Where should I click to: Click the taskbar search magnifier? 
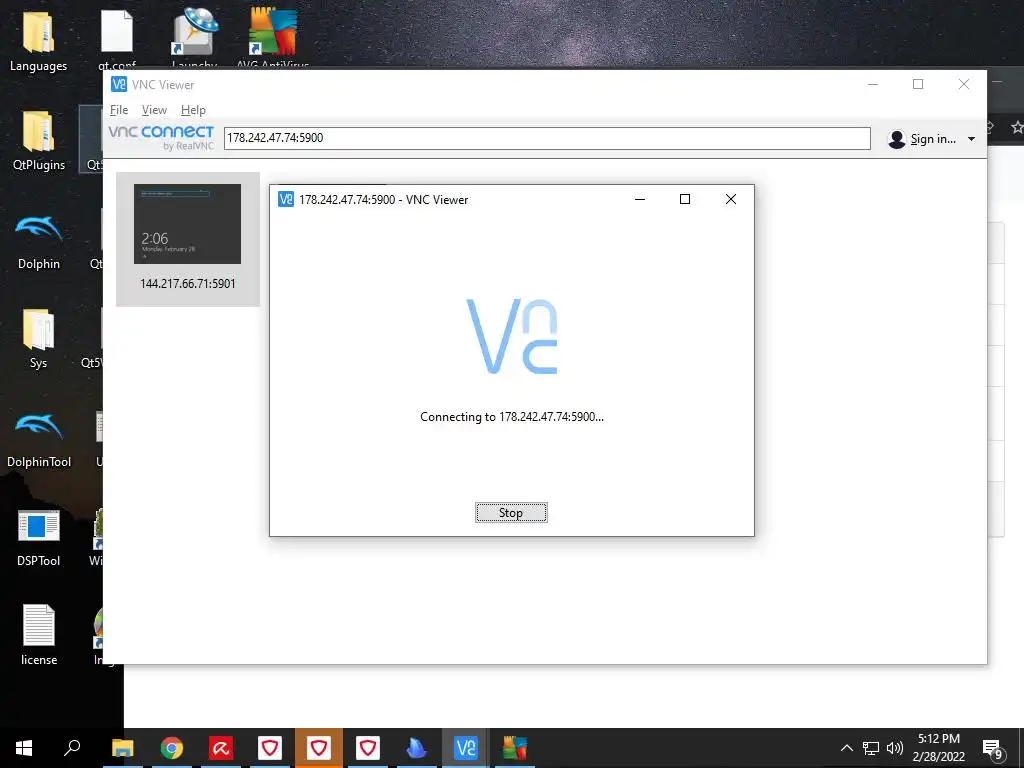72,748
